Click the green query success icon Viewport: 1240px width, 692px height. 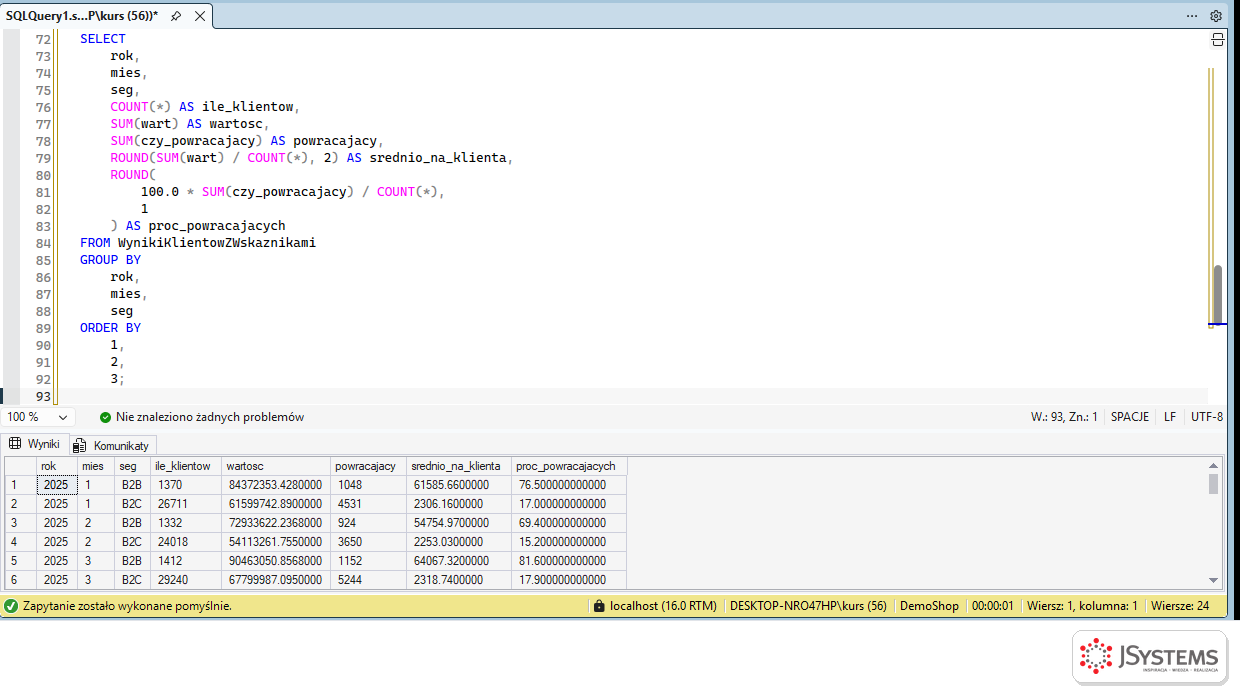(x=11, y=606)
